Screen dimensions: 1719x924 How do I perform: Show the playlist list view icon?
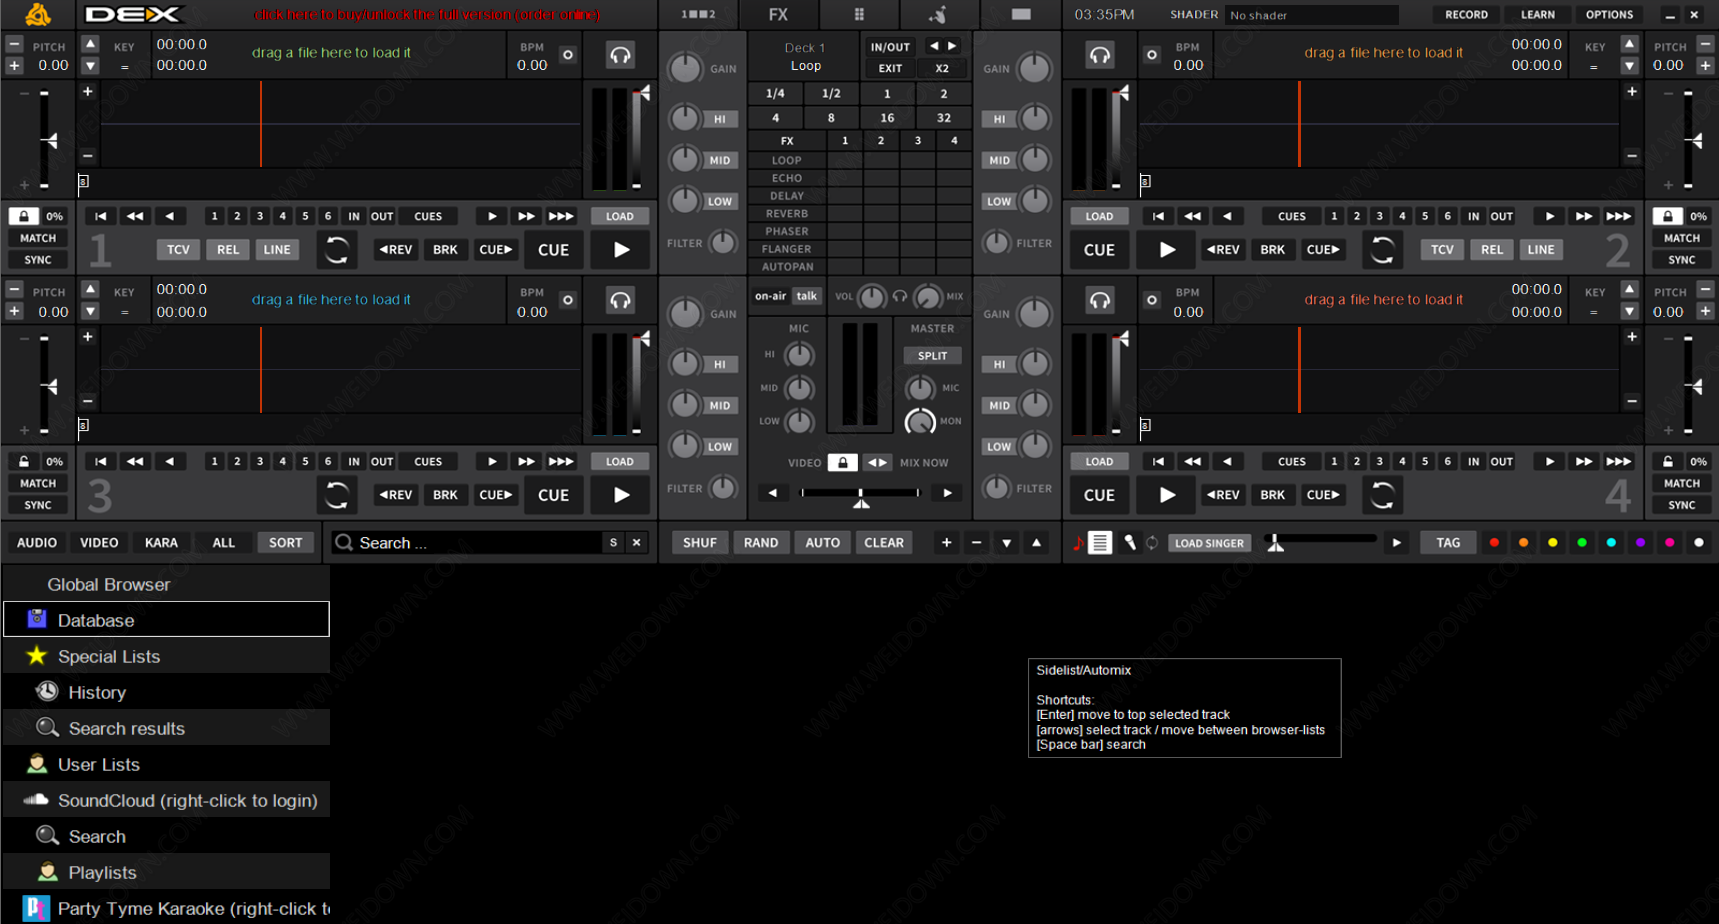1100,543
